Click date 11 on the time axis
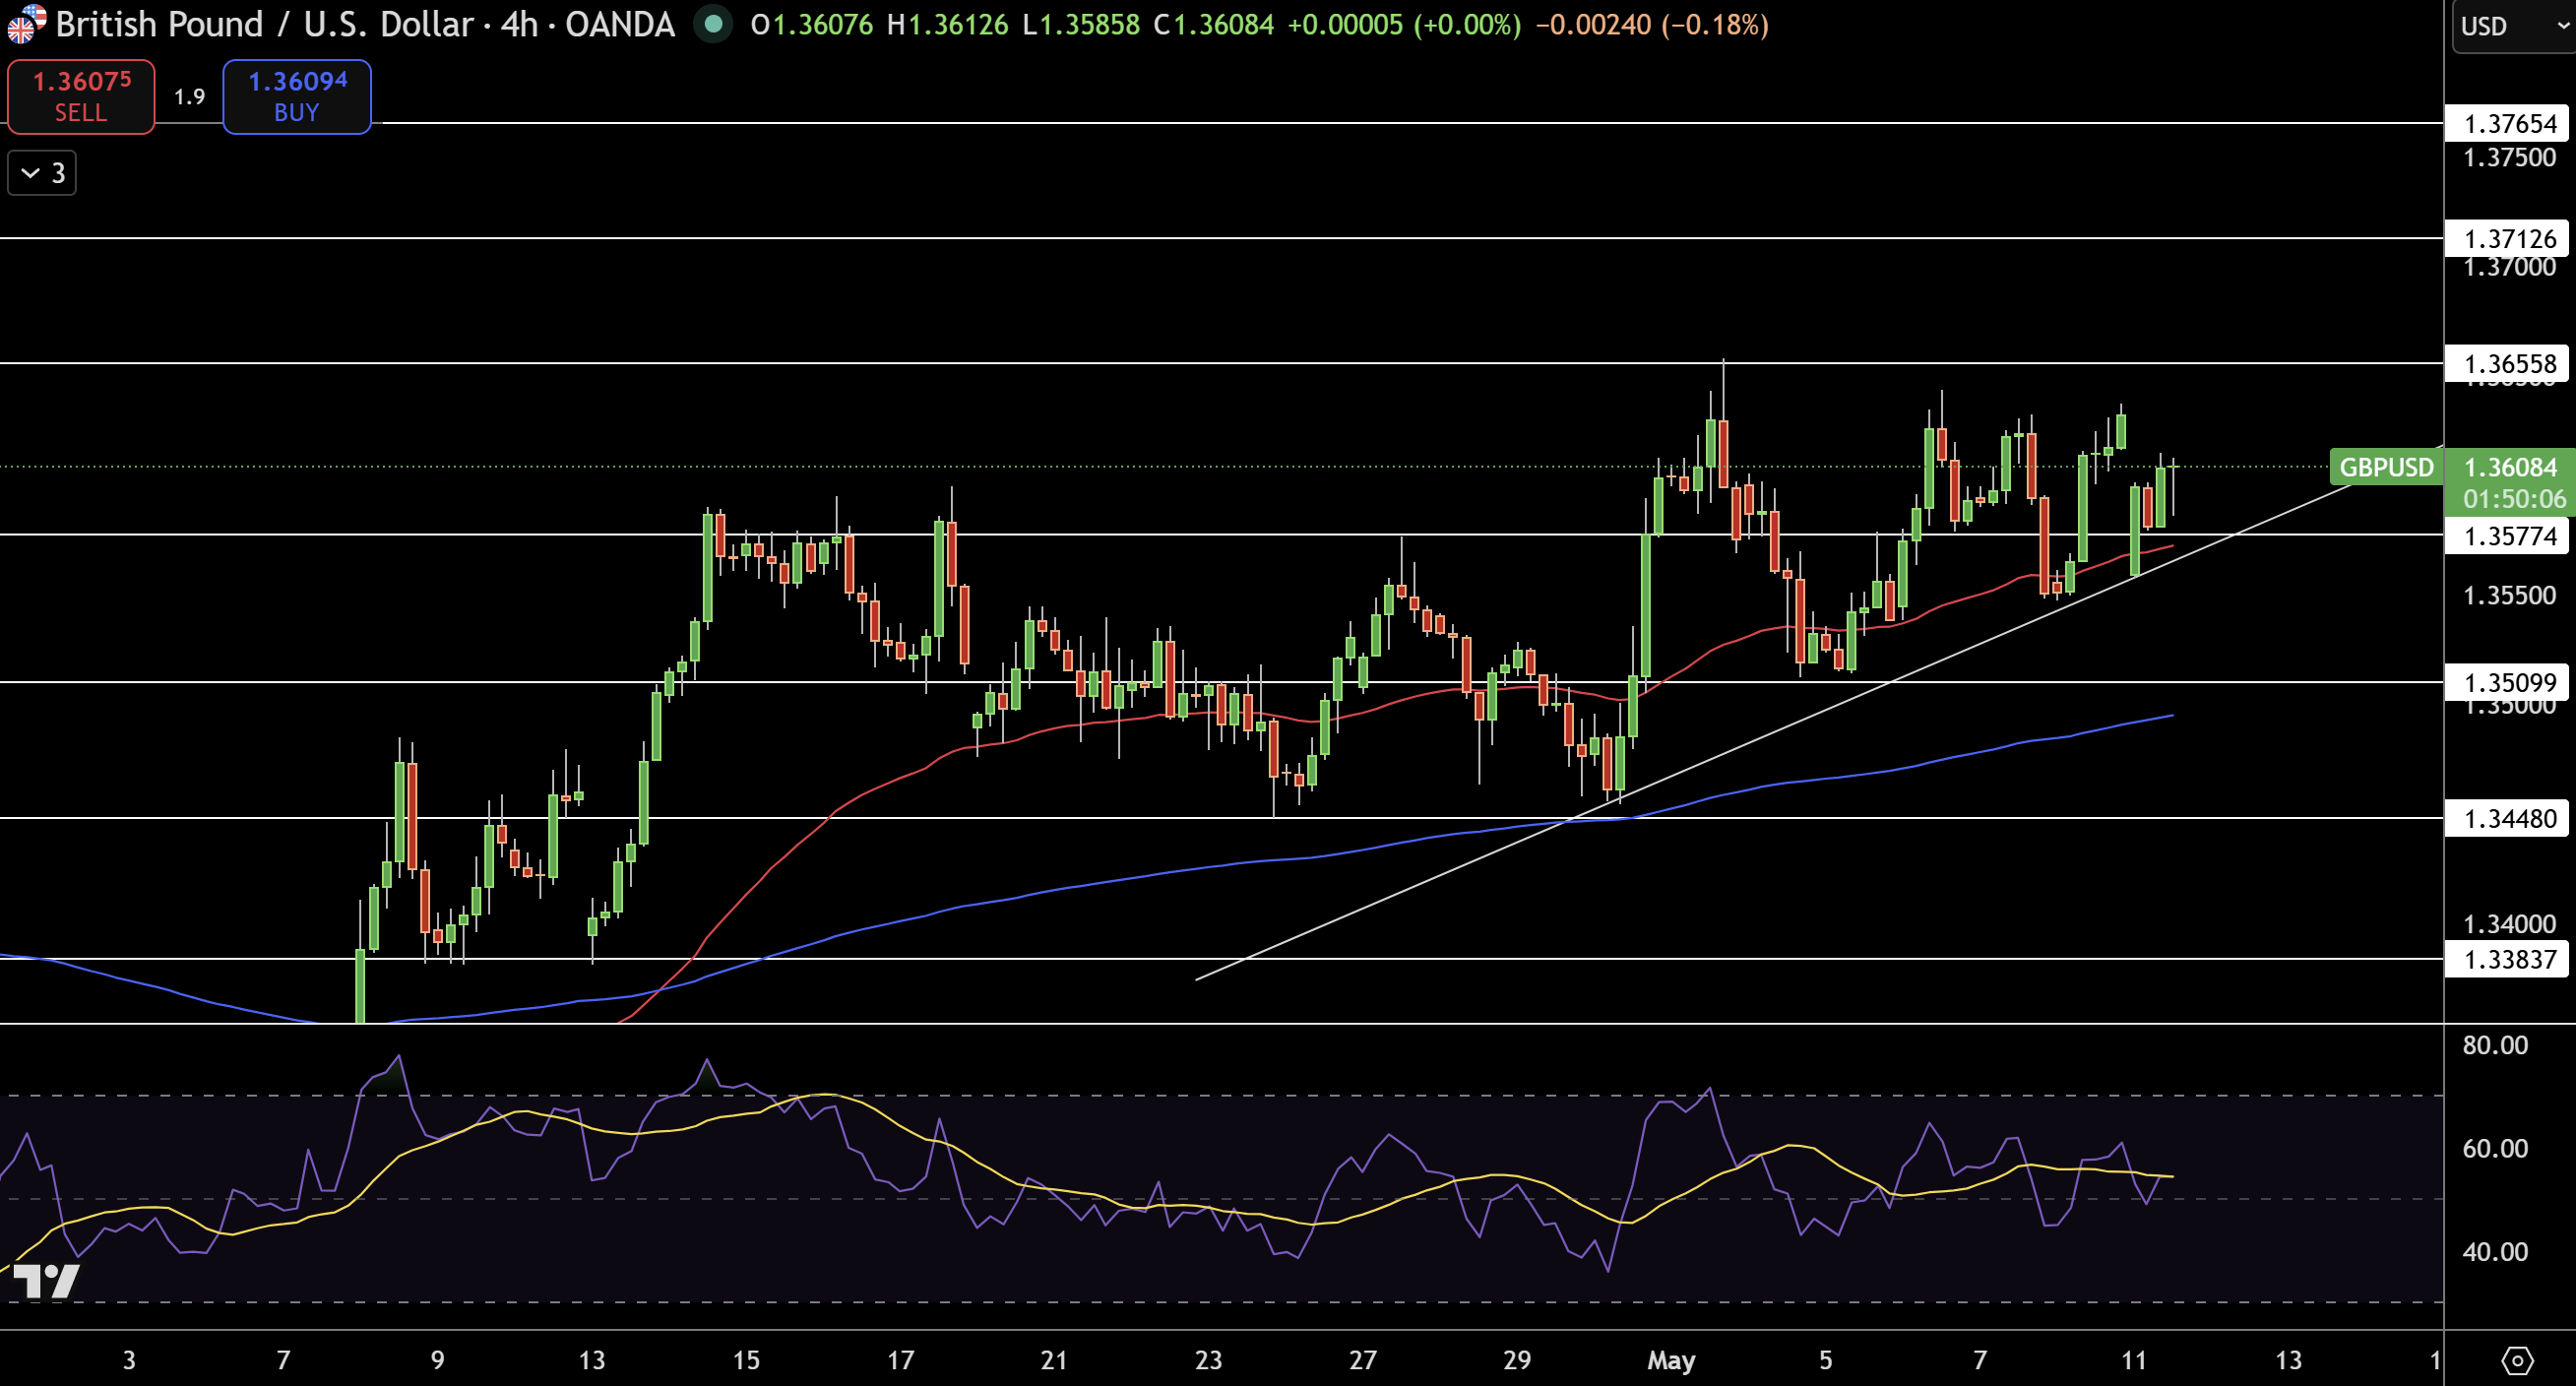 [2134, 1361]
